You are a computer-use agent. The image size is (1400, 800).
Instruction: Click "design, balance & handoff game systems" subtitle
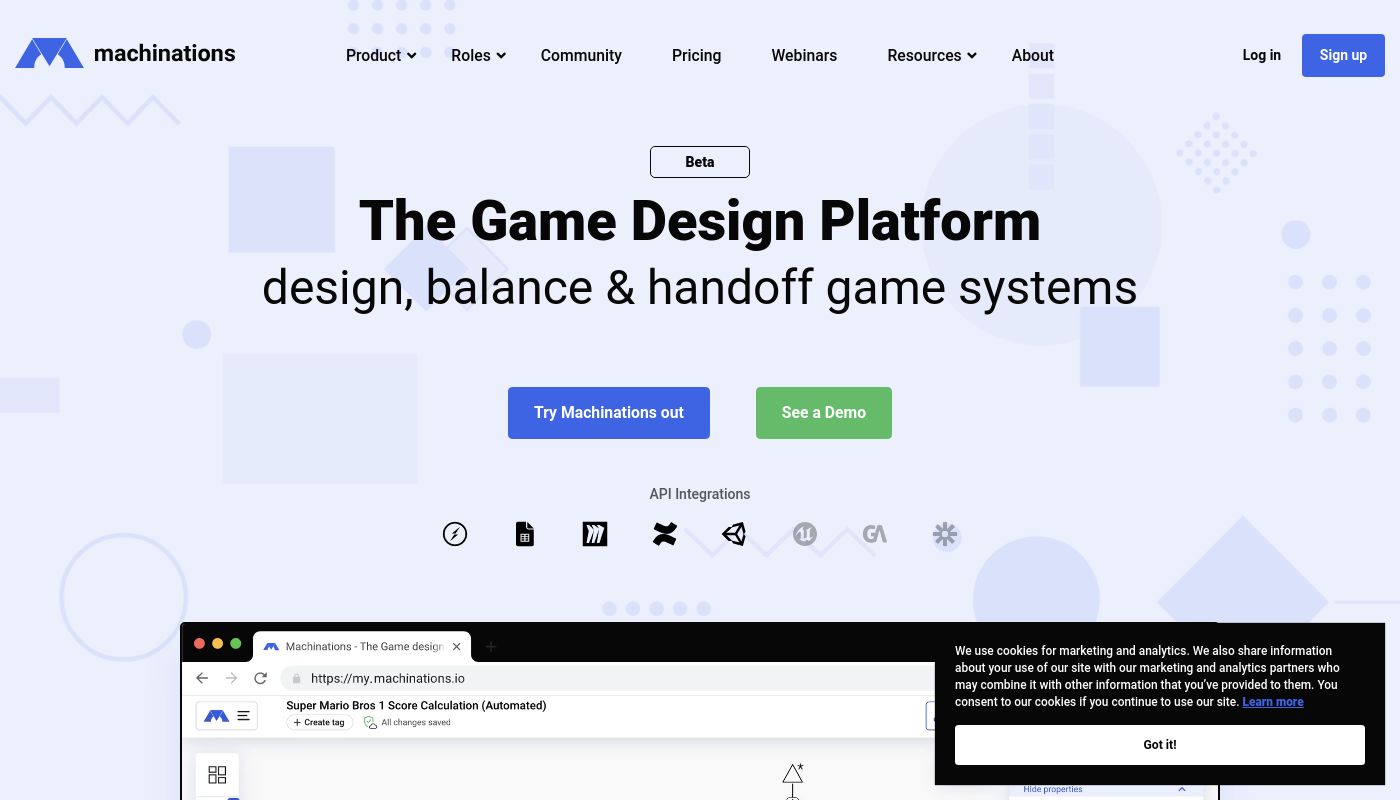click(700, 287)
